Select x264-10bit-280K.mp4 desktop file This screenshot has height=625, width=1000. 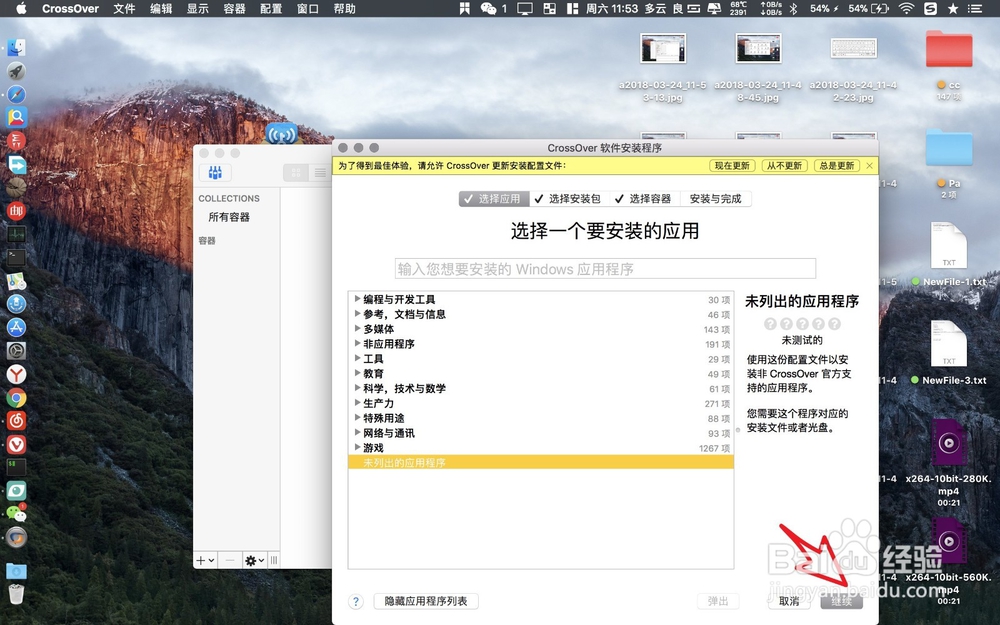[949, 462]
